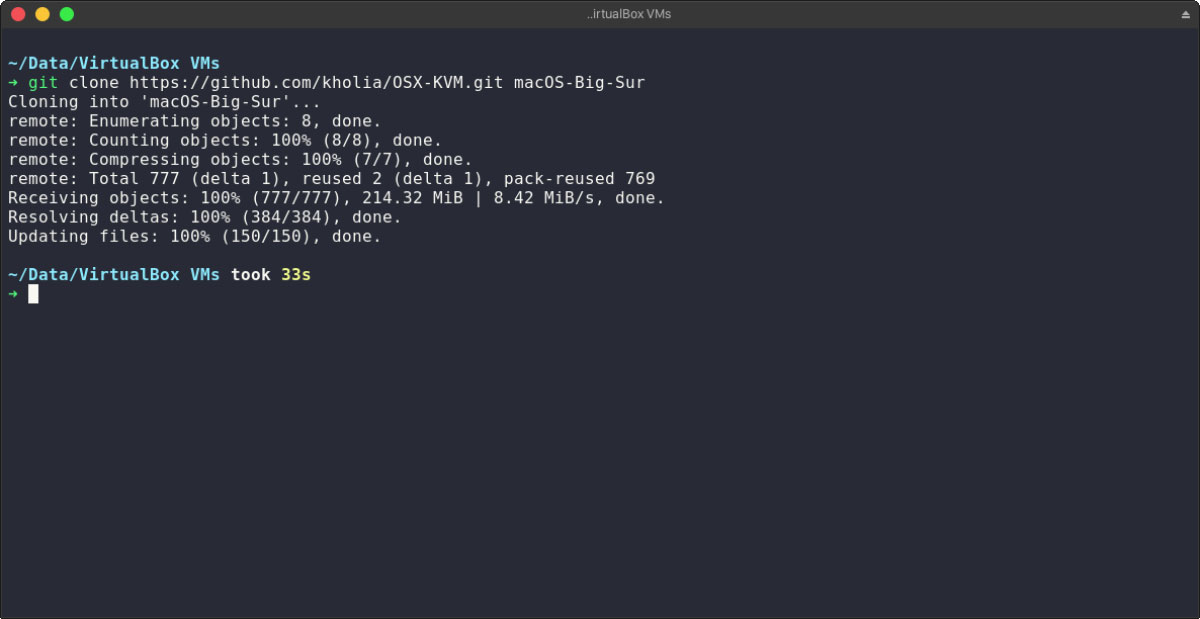The height and width of the screenshot is (619, 1200).
Task: Click the green prompt arrow beside the cursor
Action: point(13,294)
